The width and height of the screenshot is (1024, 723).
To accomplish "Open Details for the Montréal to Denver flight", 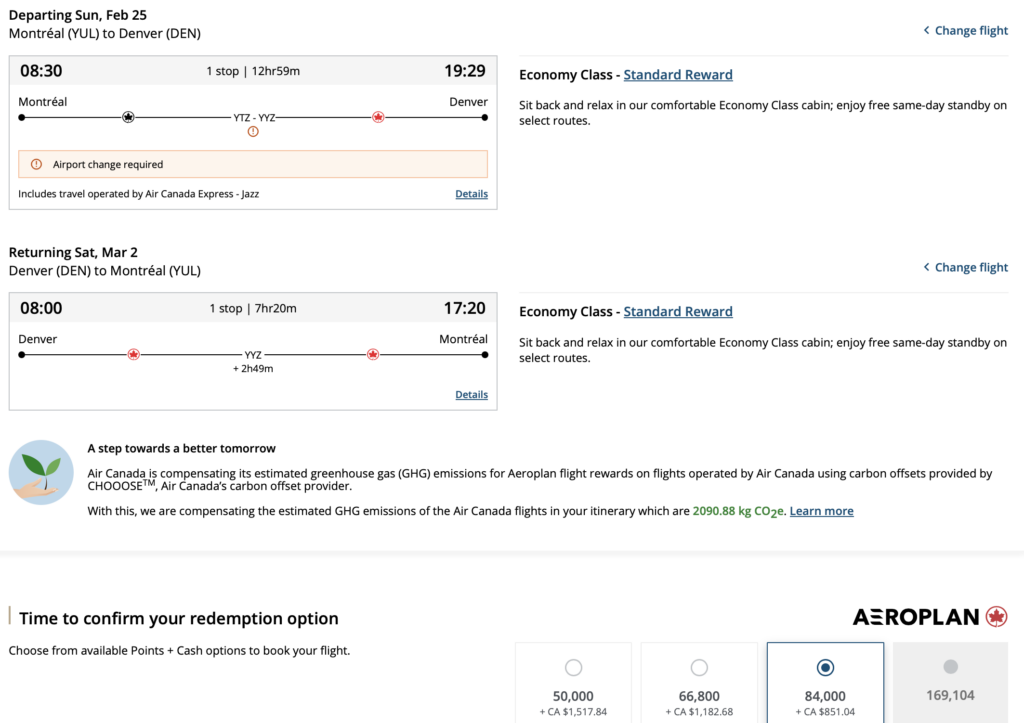I will point(471,194).
